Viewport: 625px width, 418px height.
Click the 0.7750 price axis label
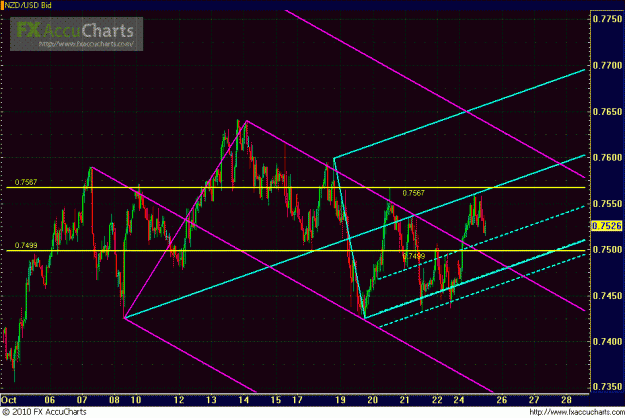[607, 19]
